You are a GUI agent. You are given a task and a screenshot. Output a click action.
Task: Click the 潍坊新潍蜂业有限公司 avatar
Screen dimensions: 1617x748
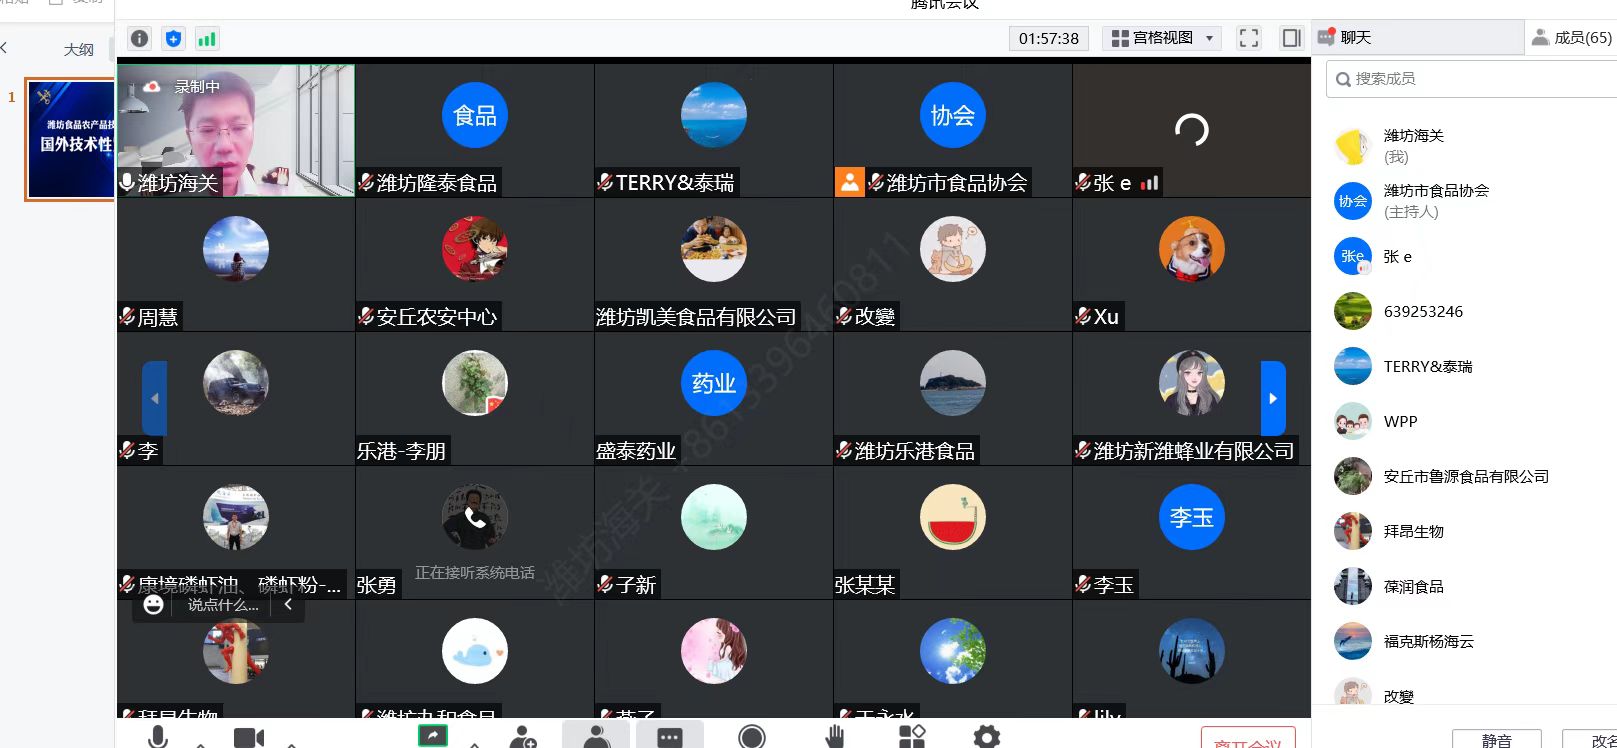tap(1191, 383)
